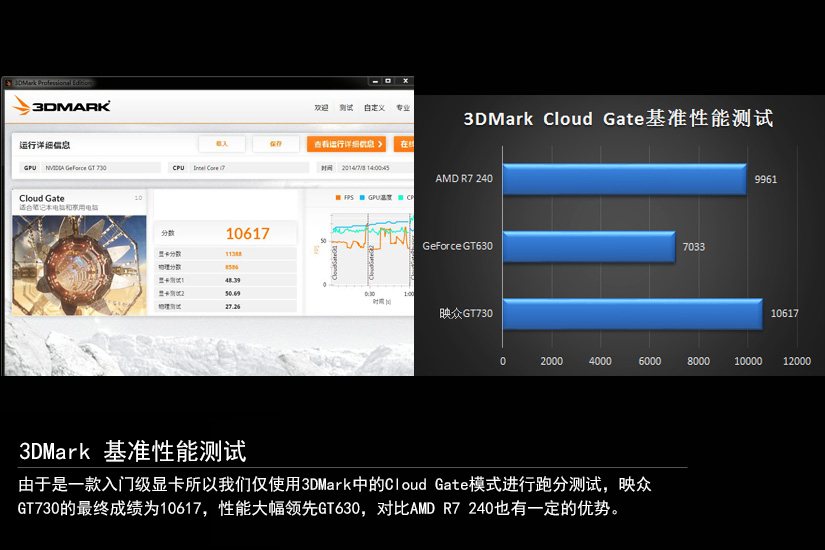Switch to the 测试 tab
Viewport: 825px width, 550px height.
coord(346,107)
